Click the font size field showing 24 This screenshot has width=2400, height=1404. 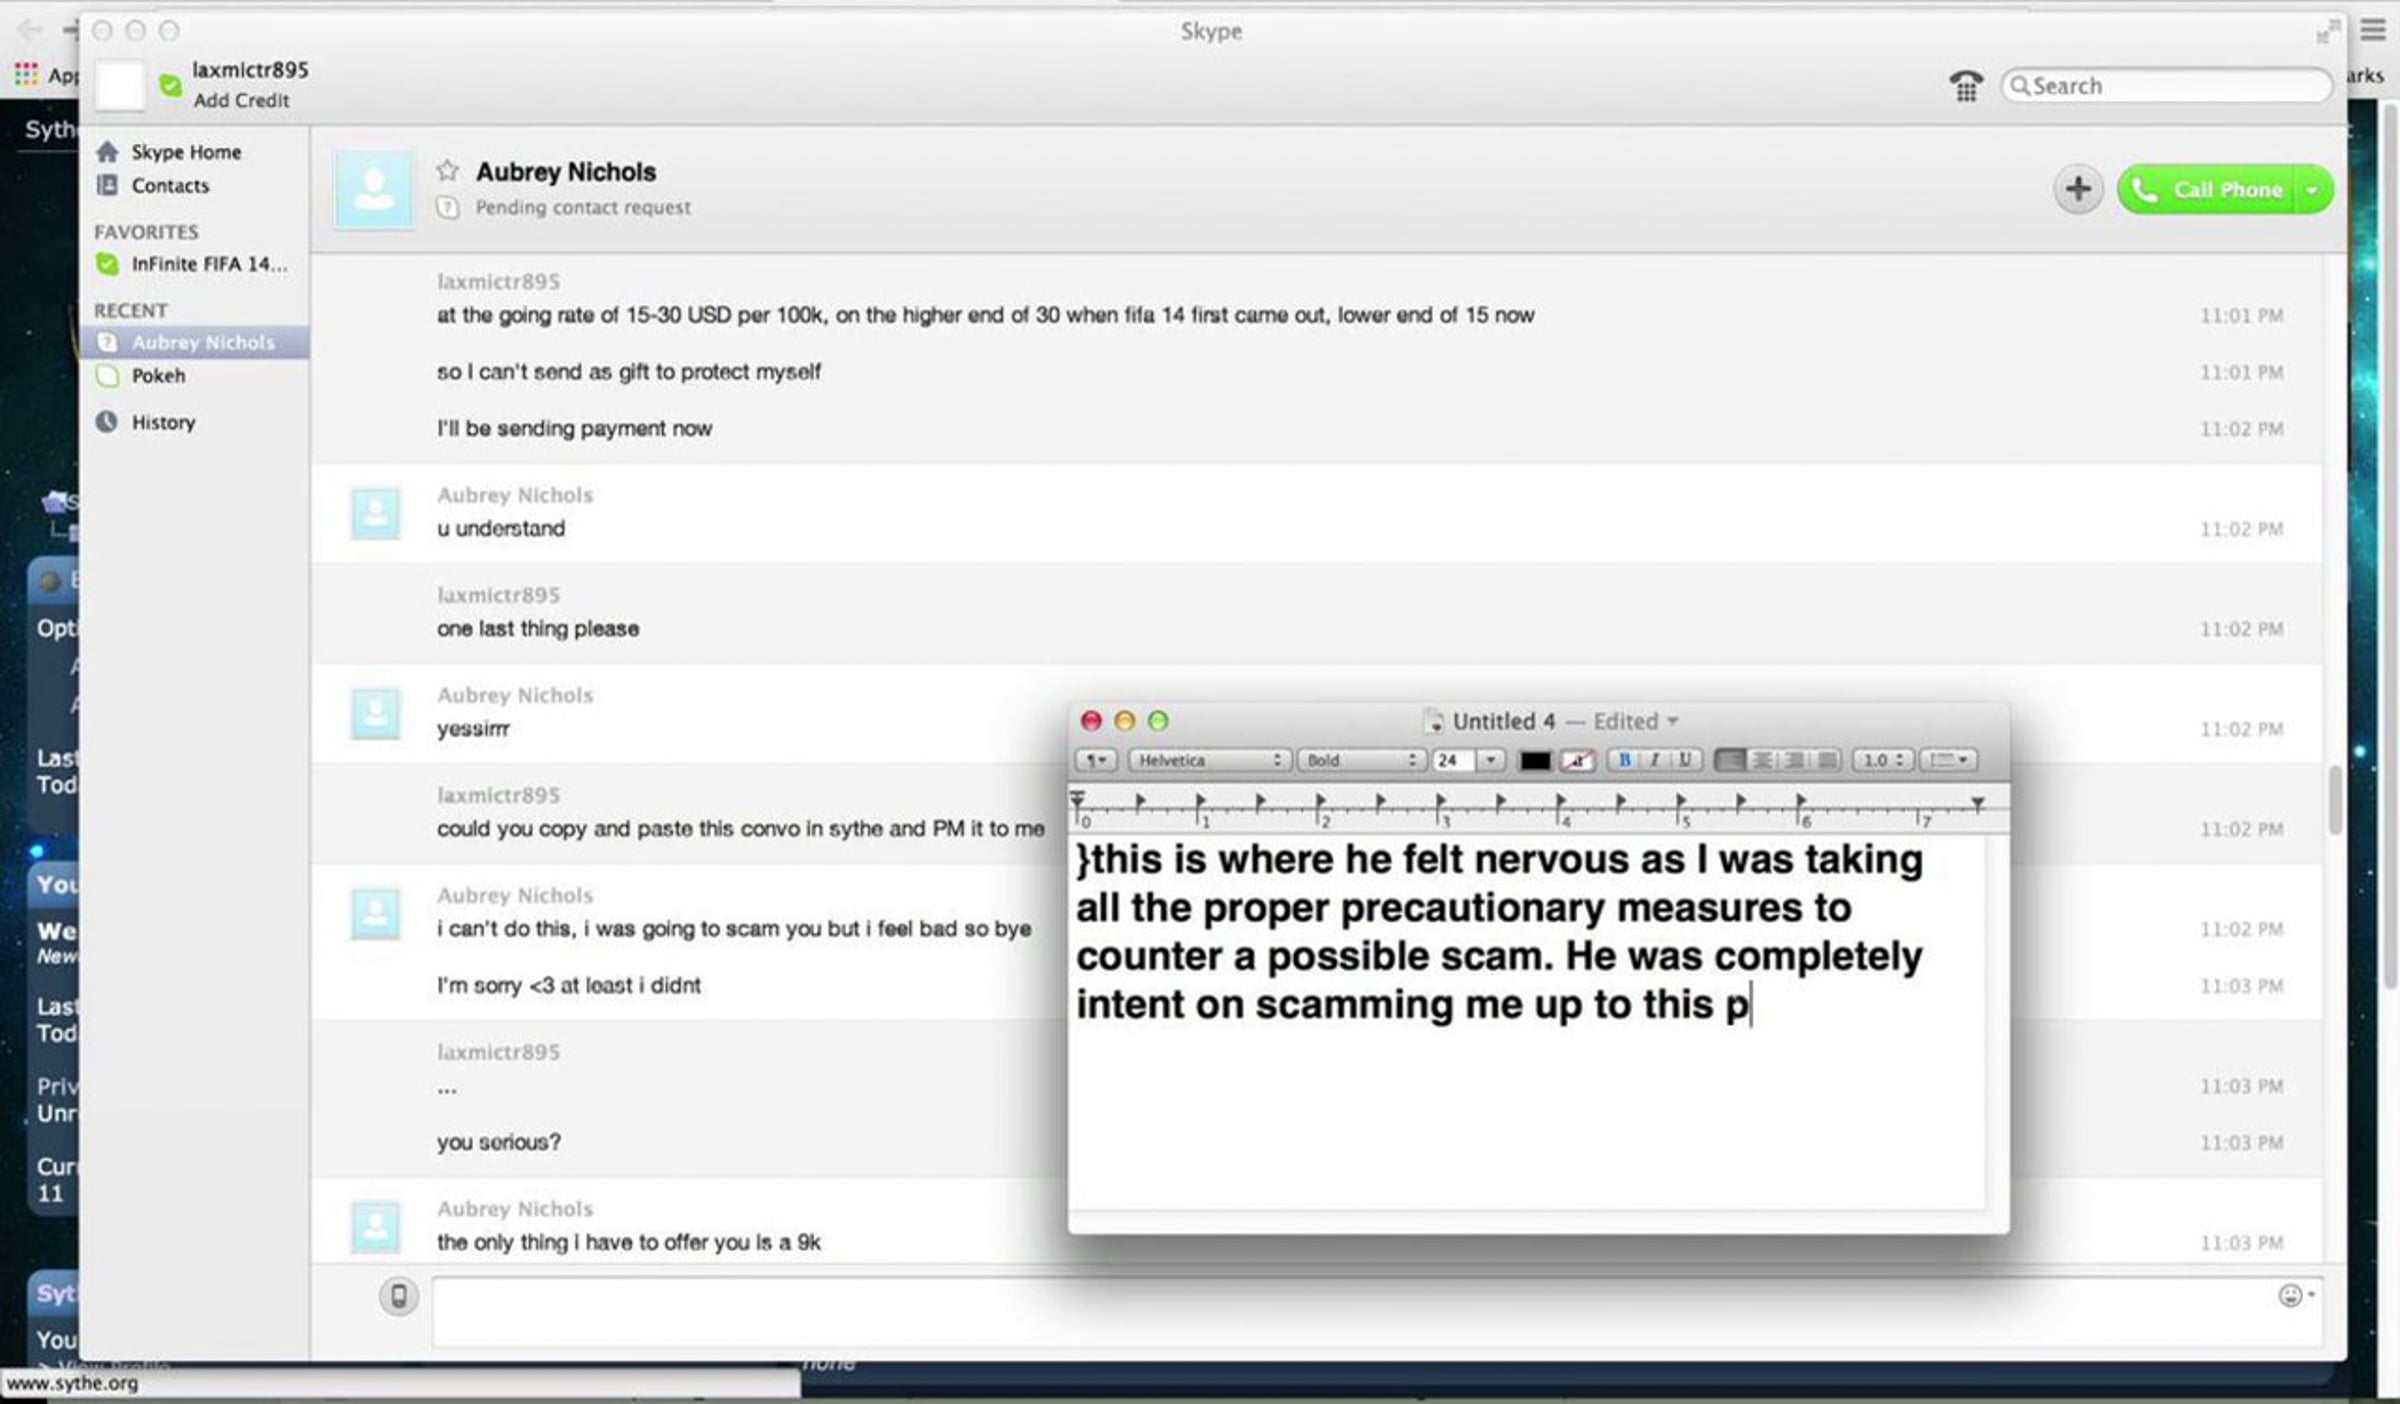1455,760
